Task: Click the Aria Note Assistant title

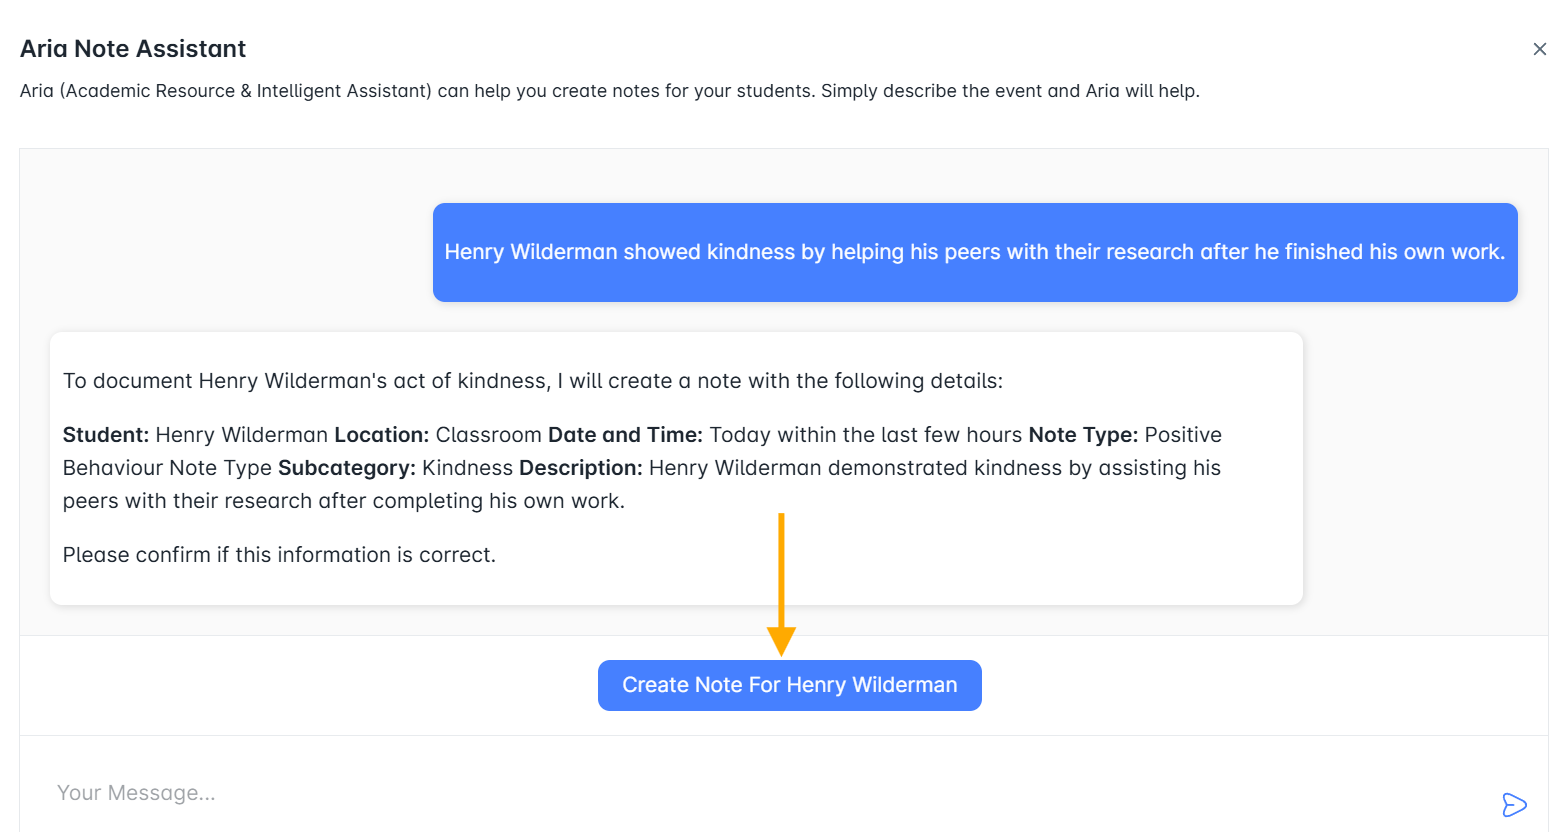Action: click(133, 49)
